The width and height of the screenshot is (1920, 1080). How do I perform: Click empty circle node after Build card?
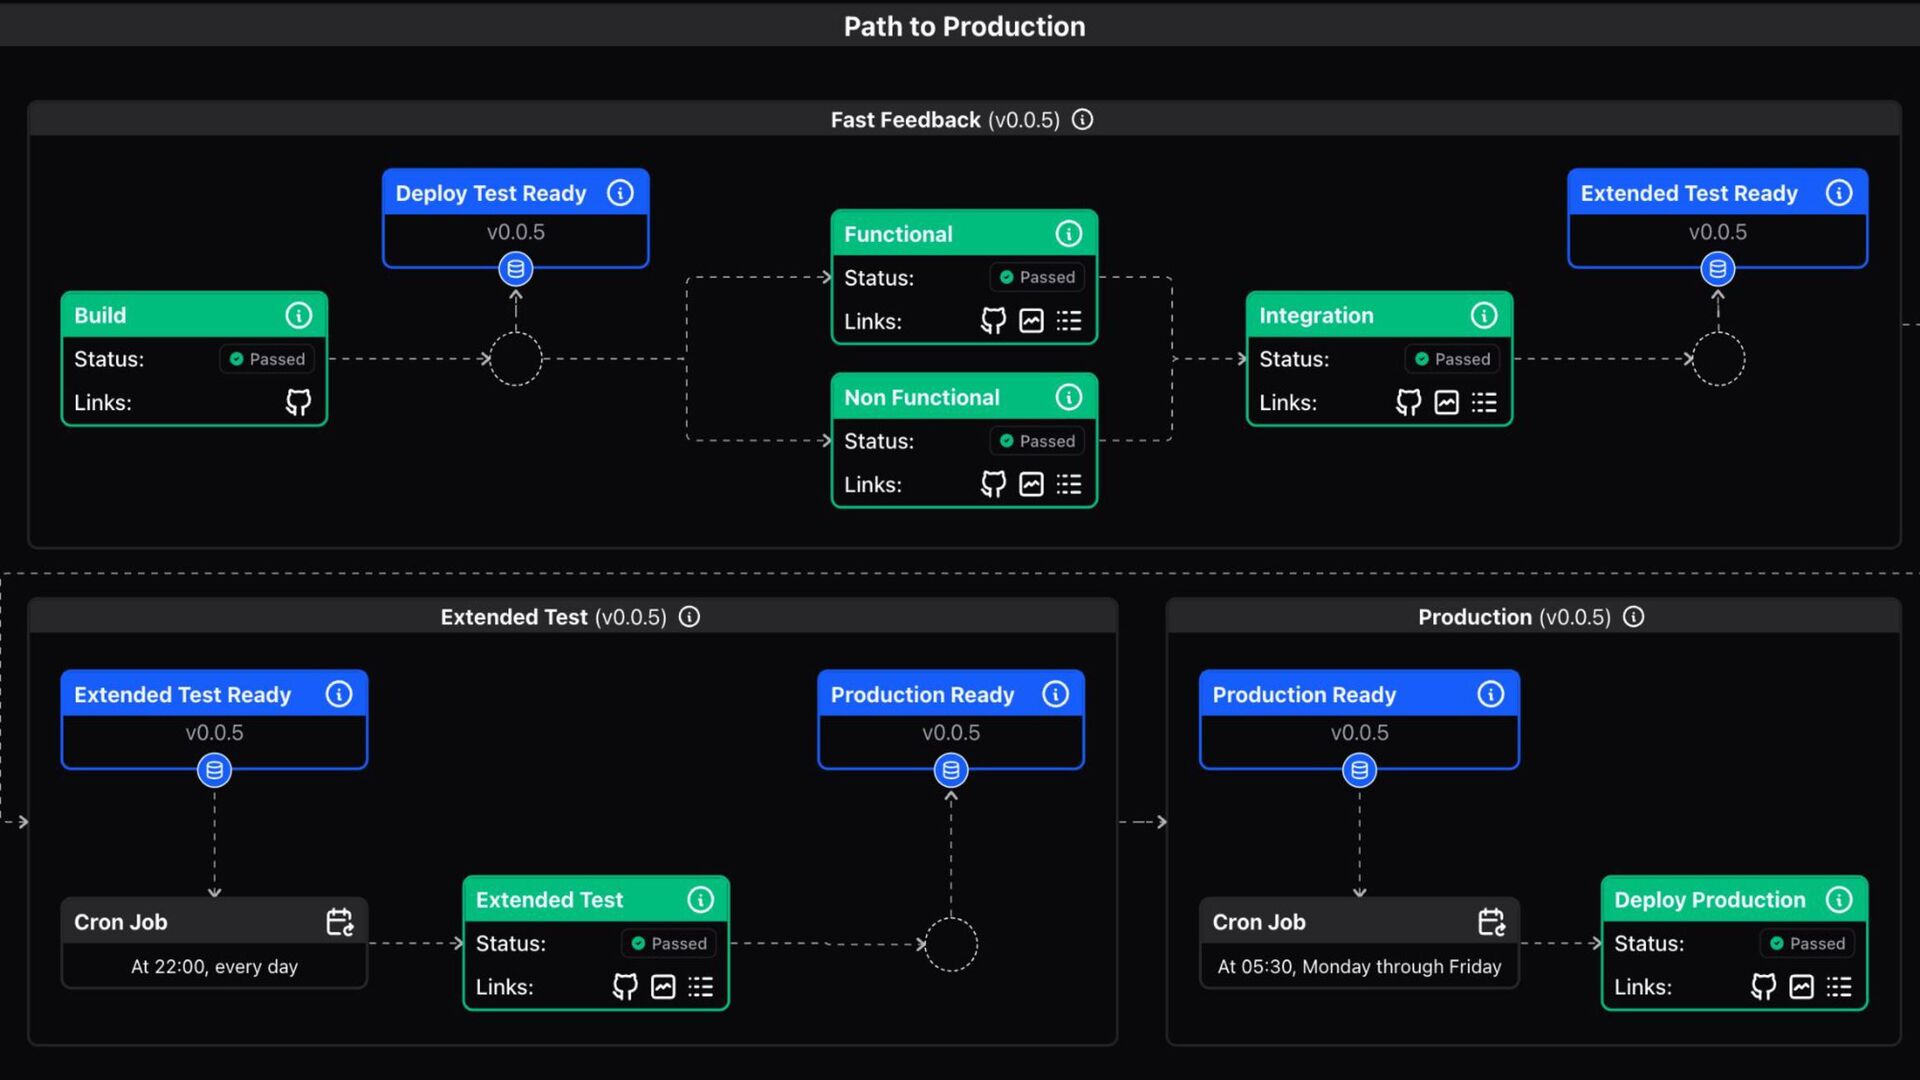coord(516,359)
